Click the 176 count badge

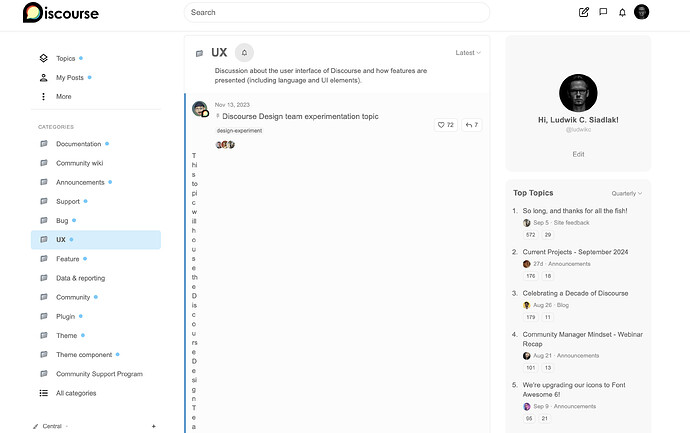tap(531, 276)
